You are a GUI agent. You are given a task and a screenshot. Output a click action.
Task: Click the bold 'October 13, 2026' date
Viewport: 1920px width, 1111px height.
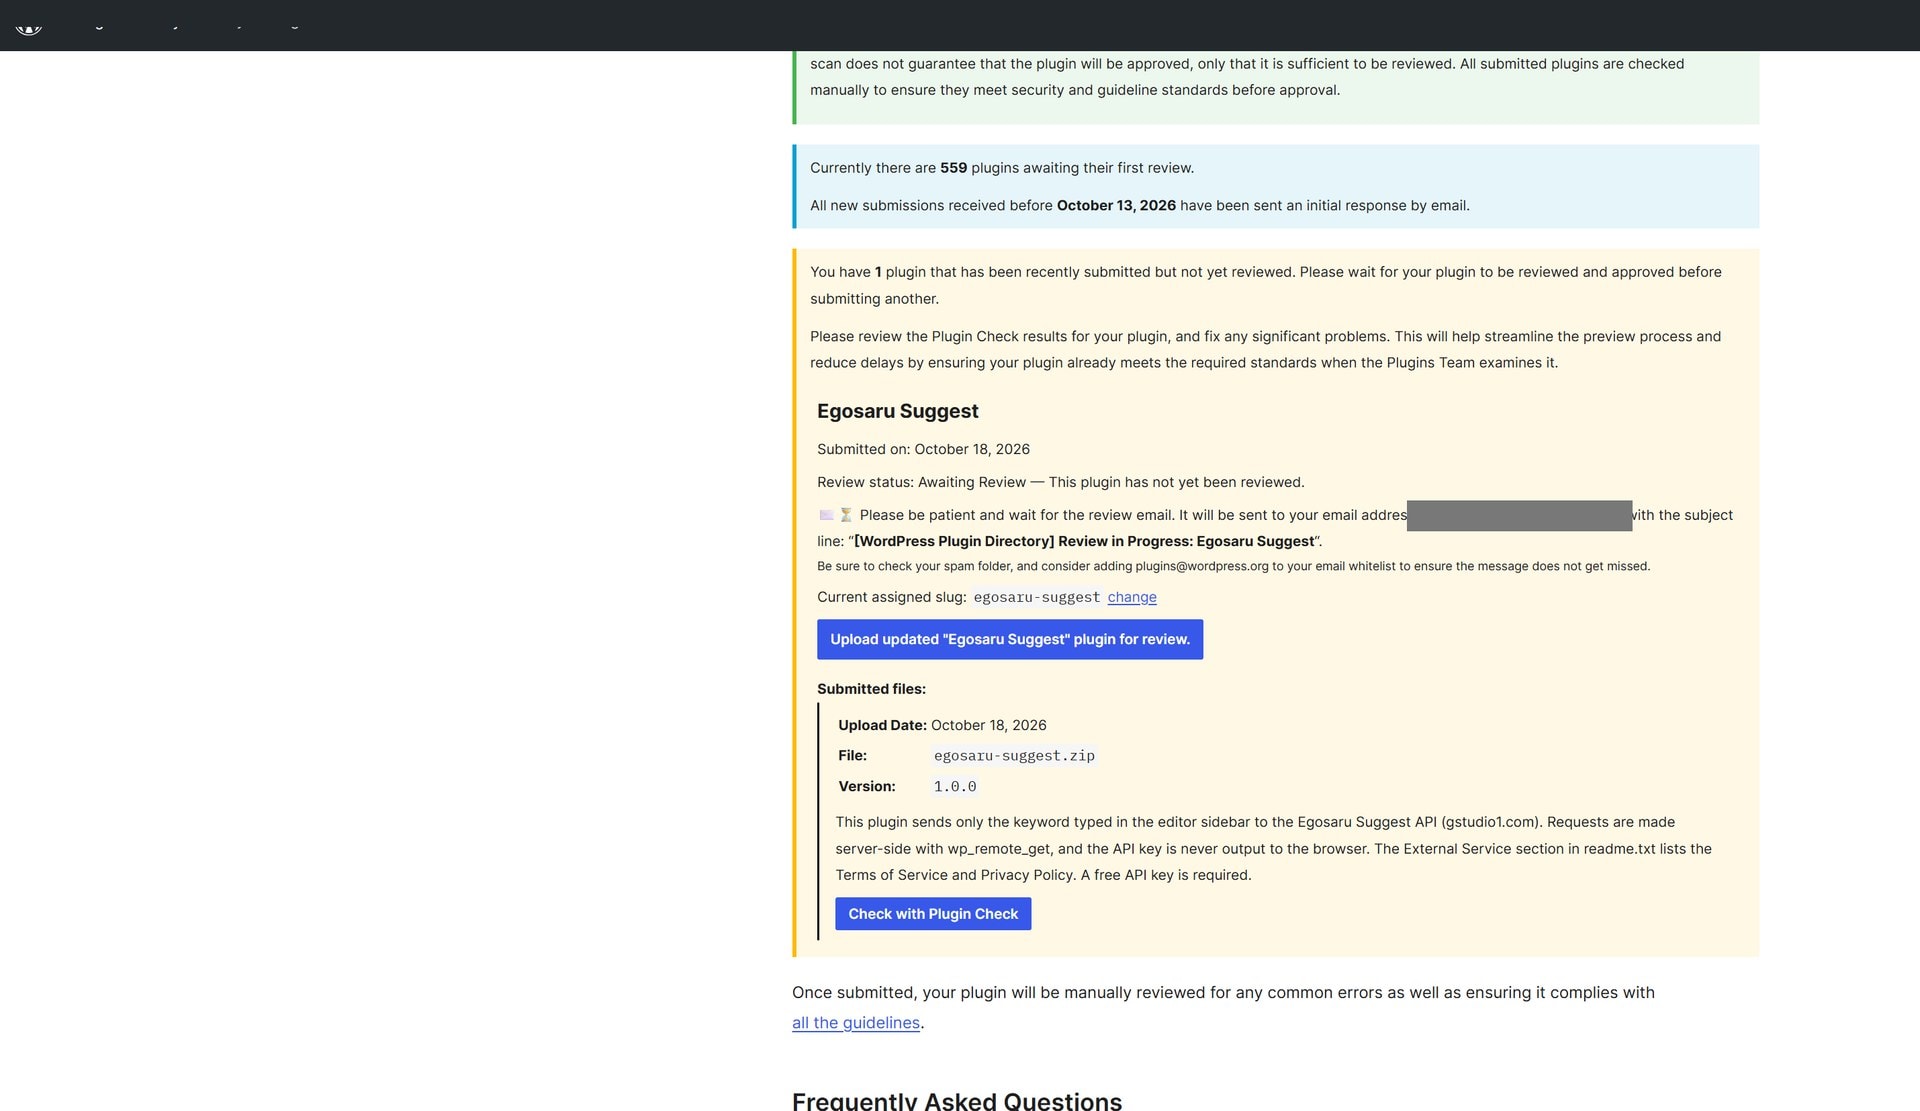click(1116, 206)
